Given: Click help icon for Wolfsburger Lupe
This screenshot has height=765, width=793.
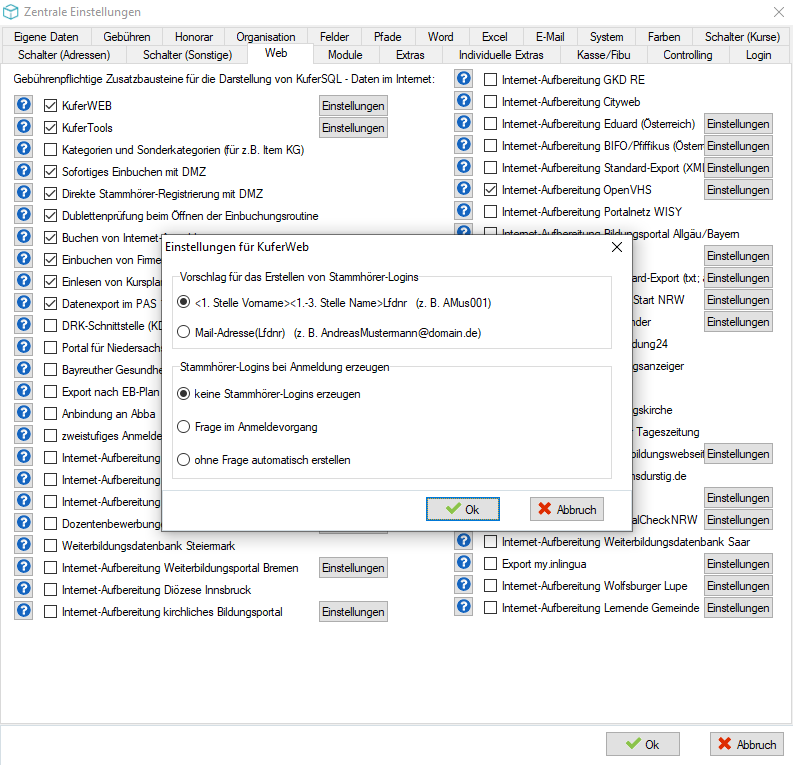Looking at the screenshot, I should click(x=463, y=584).
